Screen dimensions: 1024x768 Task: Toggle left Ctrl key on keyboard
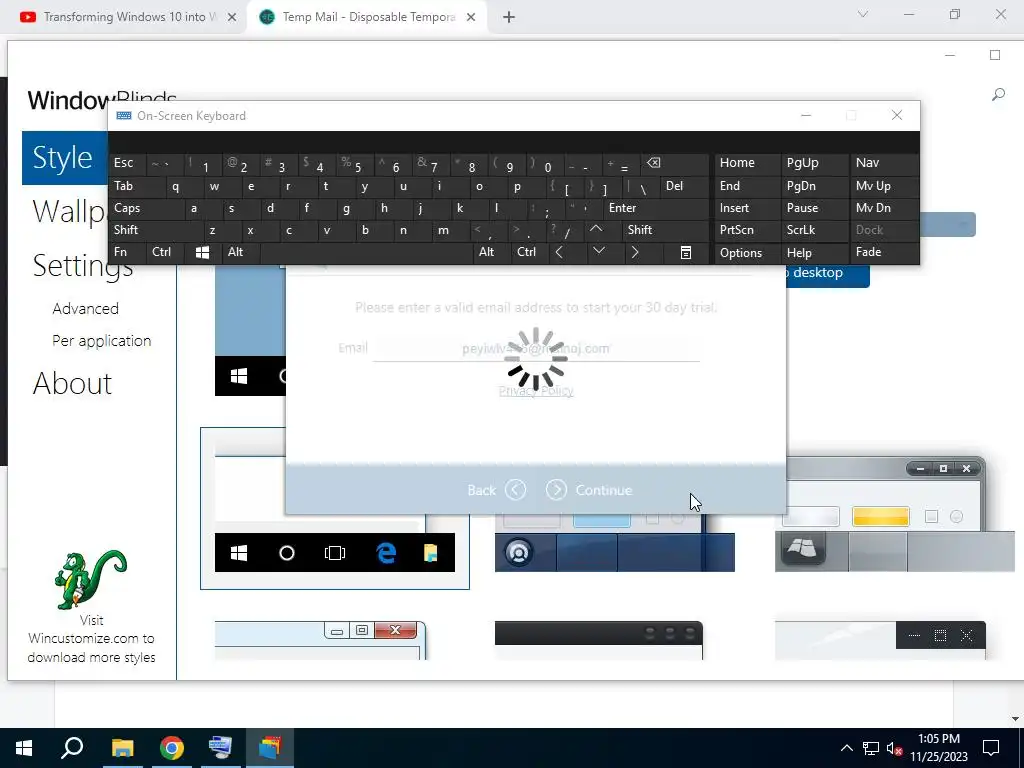(x=165, y=253)
